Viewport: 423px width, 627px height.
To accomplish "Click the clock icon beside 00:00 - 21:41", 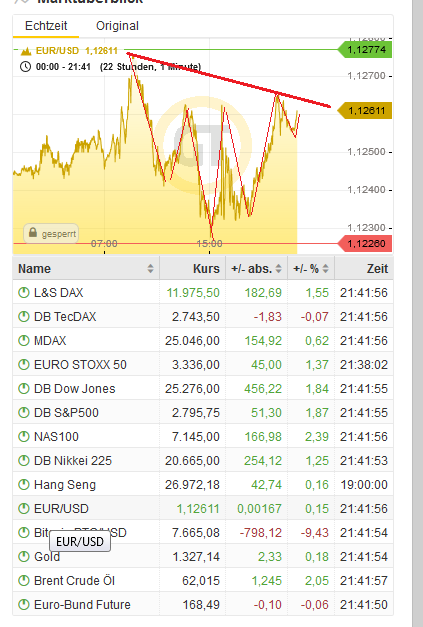I will click(25, 66).
